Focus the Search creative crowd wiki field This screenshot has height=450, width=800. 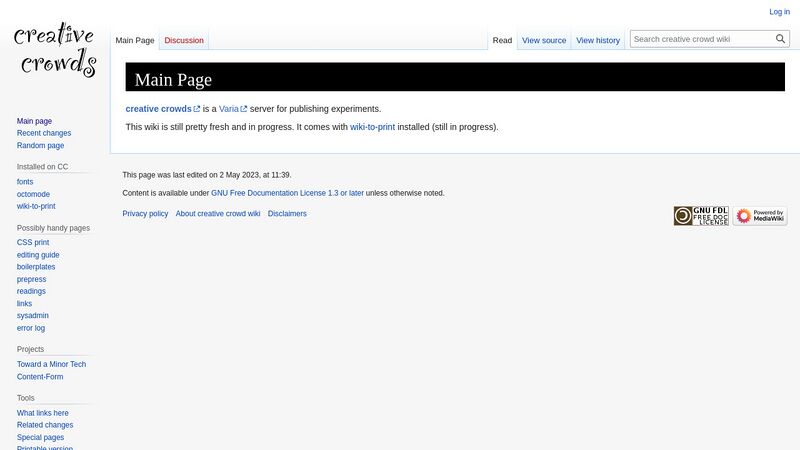pos(702,39)
